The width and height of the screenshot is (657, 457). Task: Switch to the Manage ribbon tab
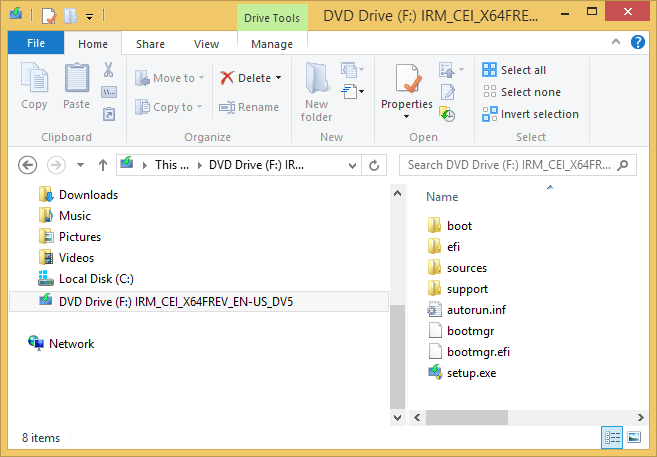pyautogui.click(x=272, y=44)
